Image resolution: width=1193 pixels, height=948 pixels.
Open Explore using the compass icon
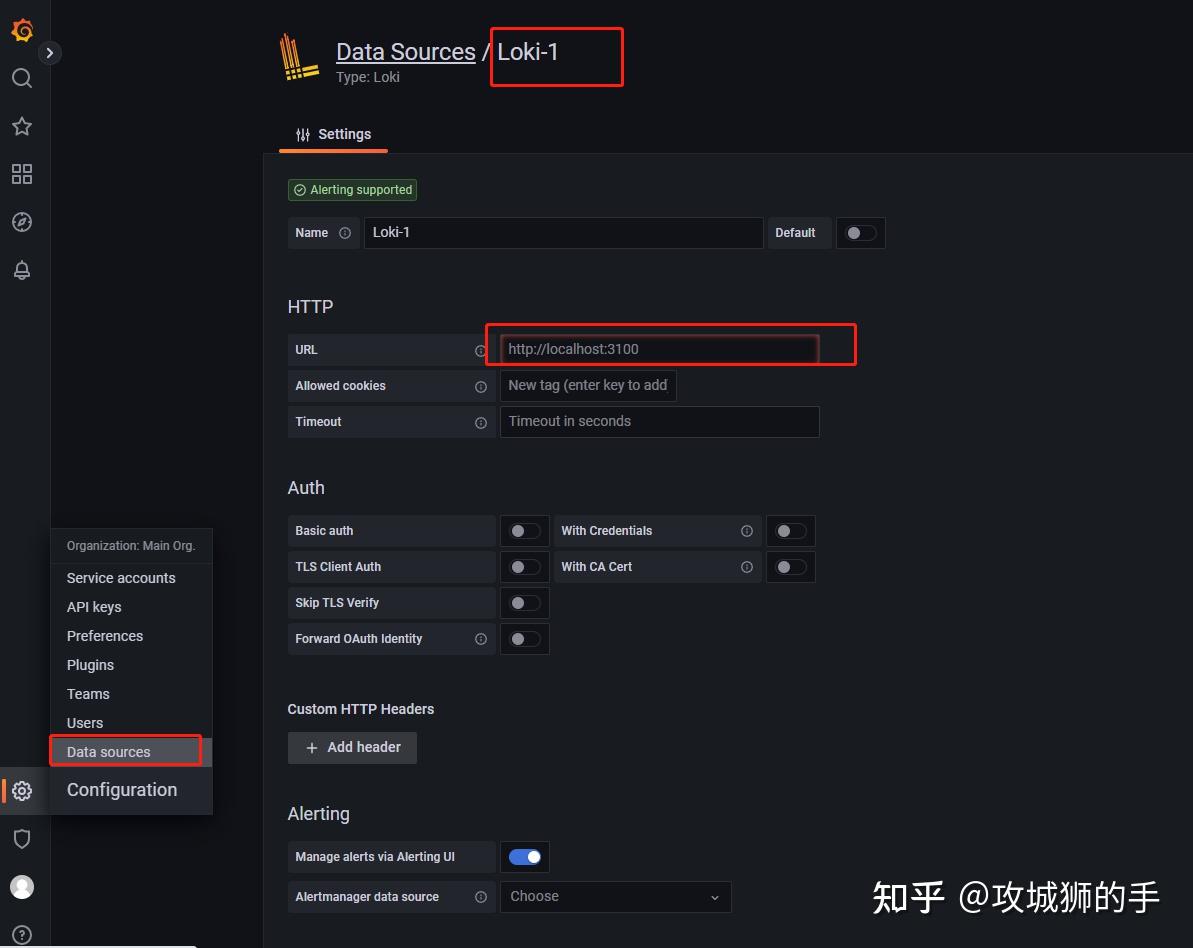22,222
